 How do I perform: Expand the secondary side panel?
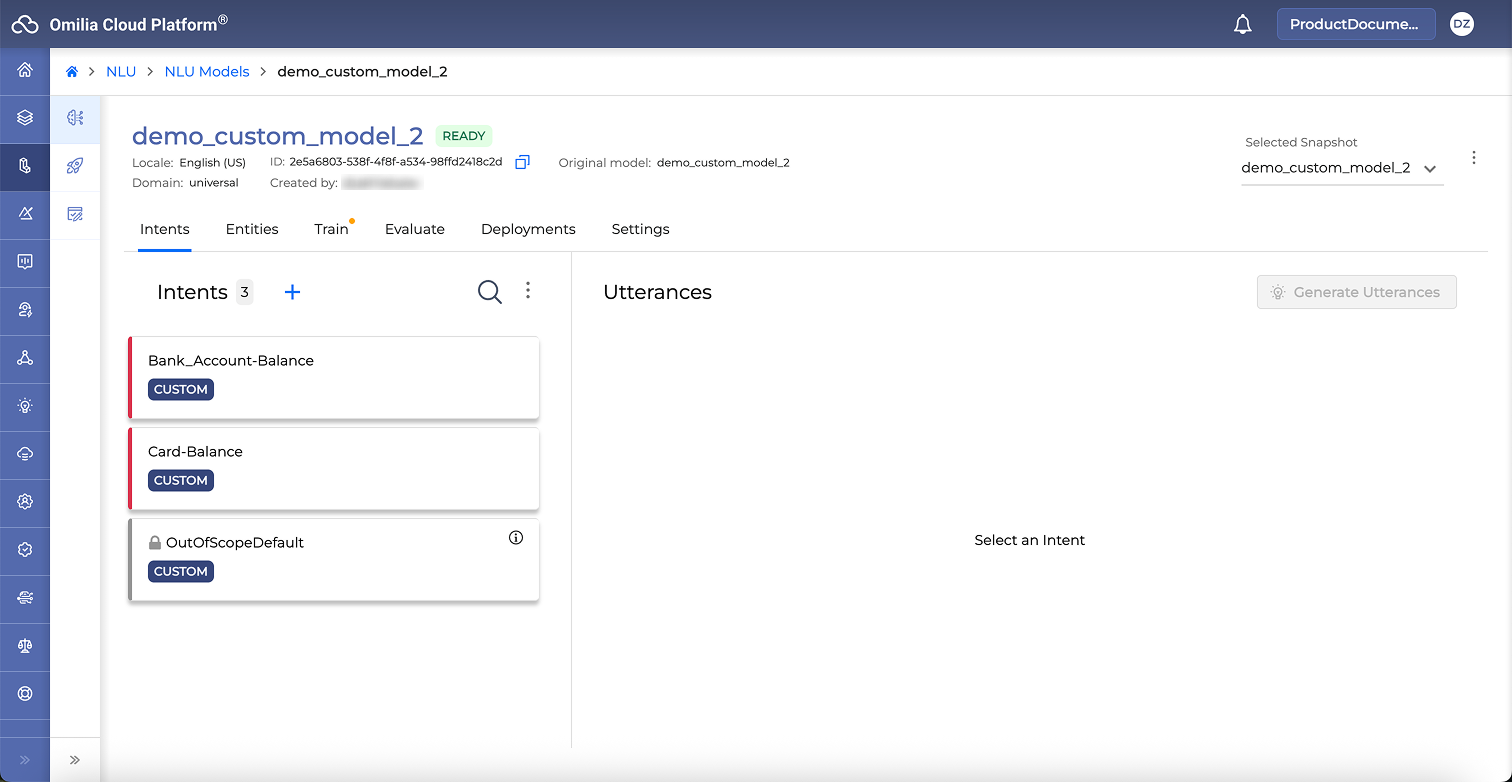tap(75, 760)
